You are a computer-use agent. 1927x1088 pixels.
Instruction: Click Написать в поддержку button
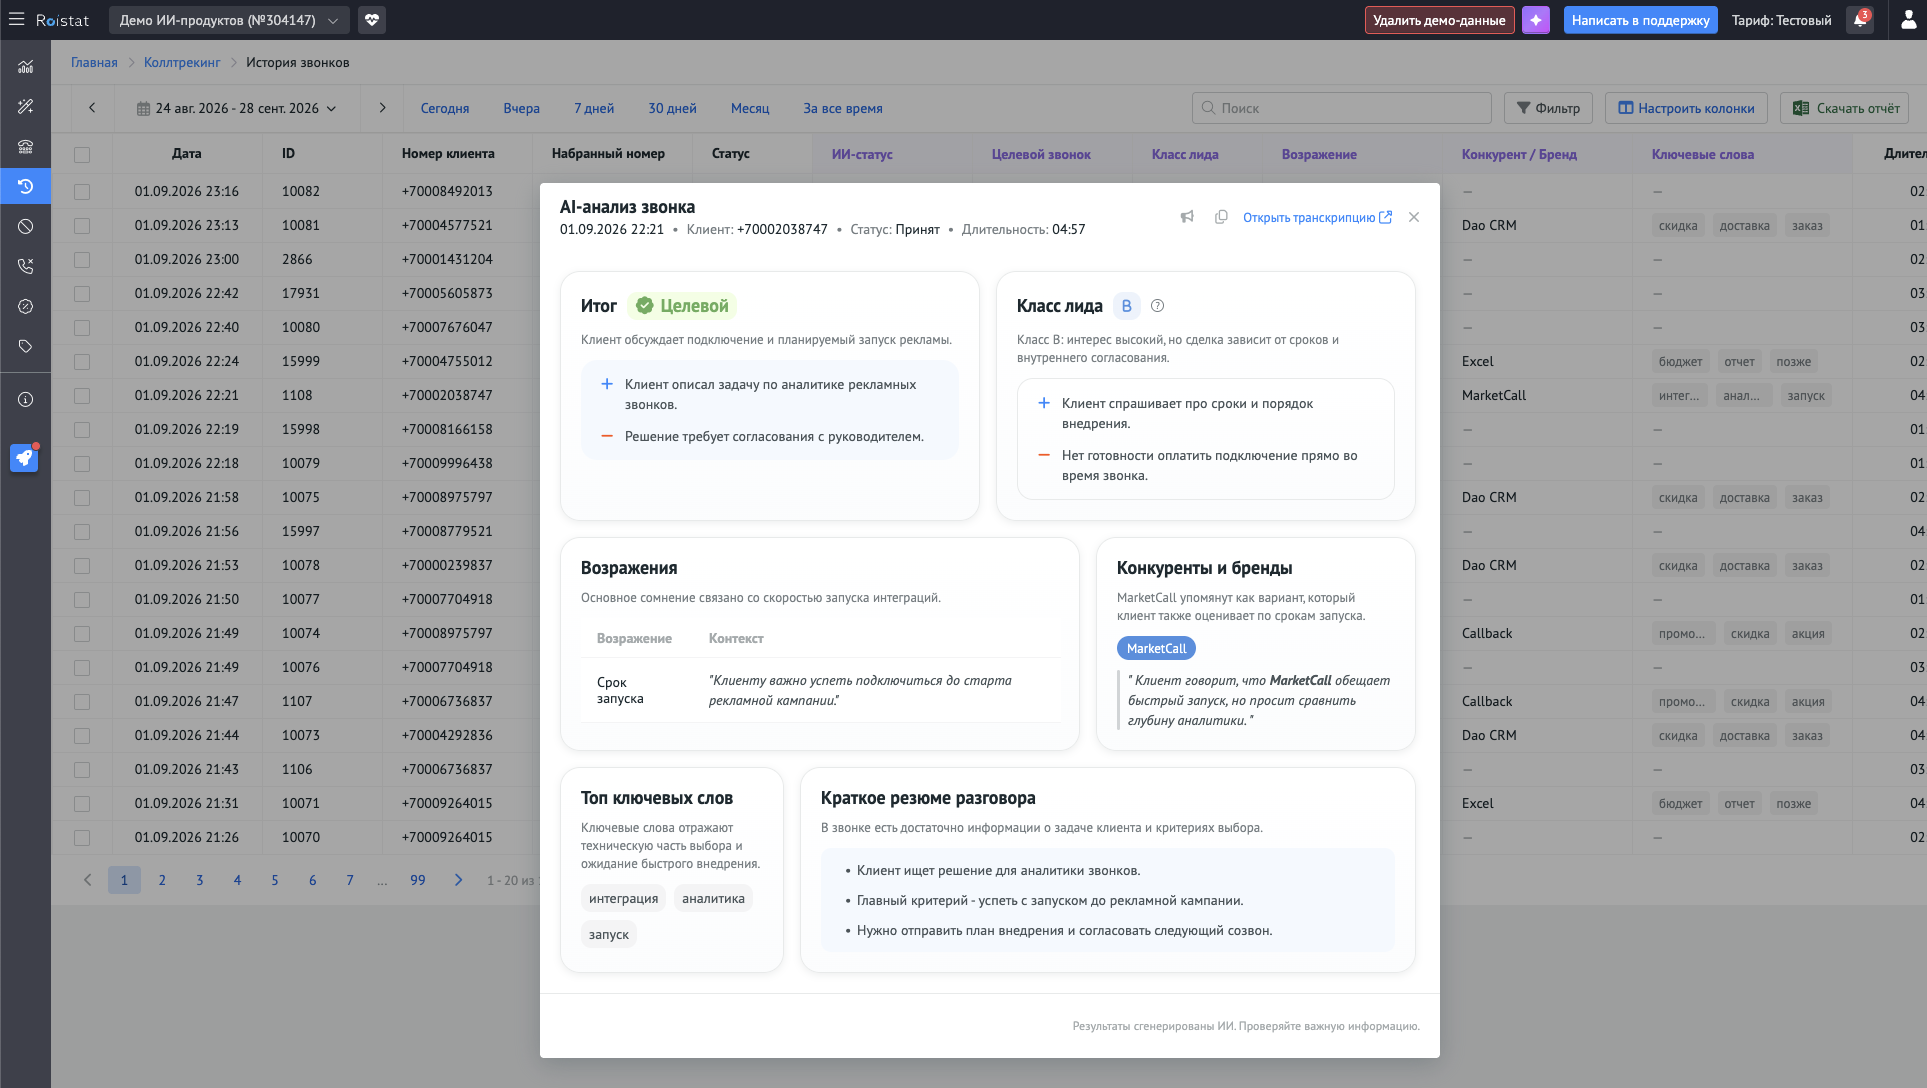point(1640,20)
